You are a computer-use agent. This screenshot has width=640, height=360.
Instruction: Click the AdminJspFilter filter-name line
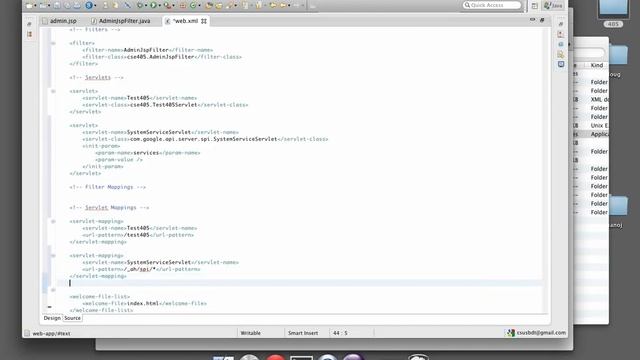[147, 50]
